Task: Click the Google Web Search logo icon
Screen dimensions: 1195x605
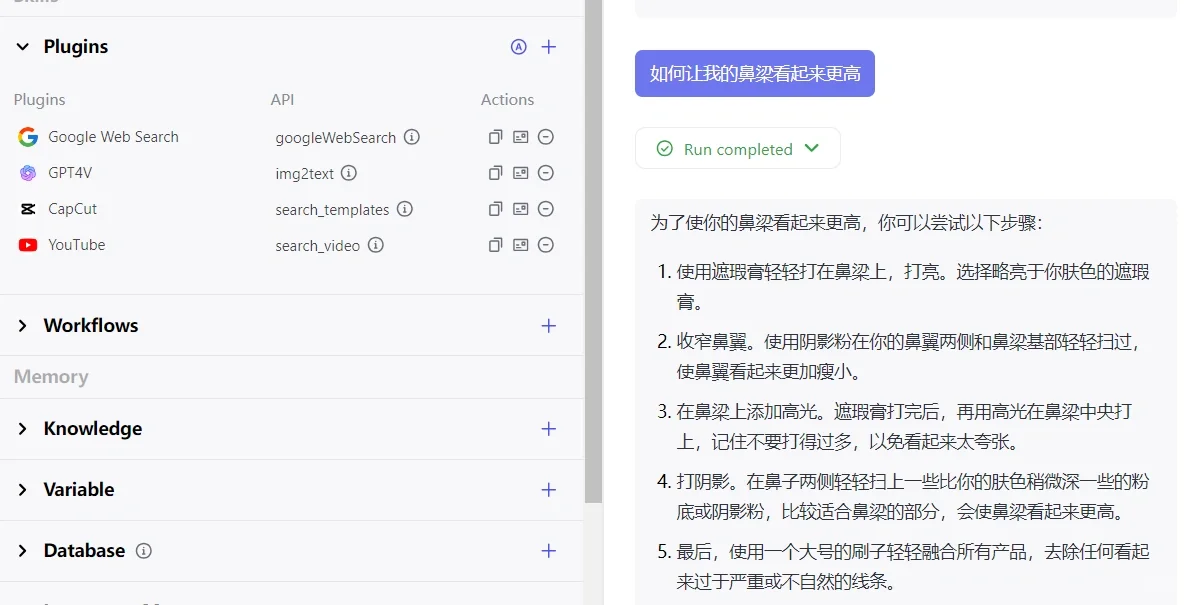Action: click(28, 137)
